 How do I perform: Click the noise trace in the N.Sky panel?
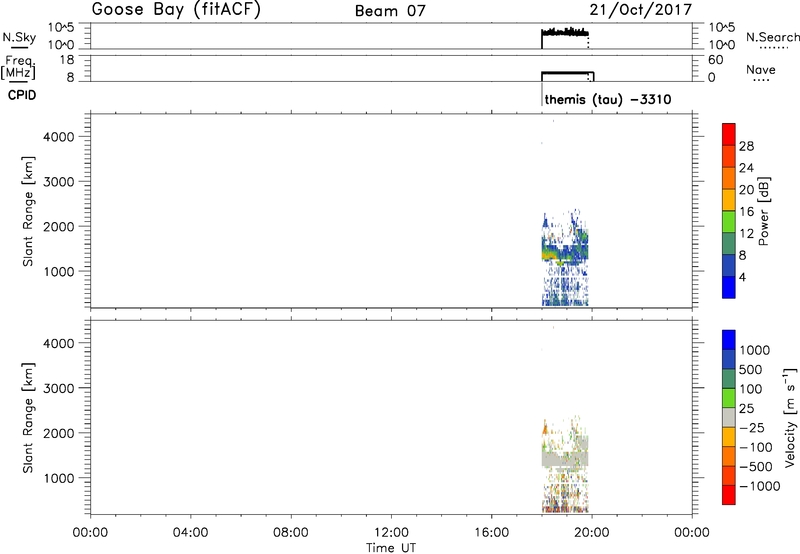pos(565,33)
